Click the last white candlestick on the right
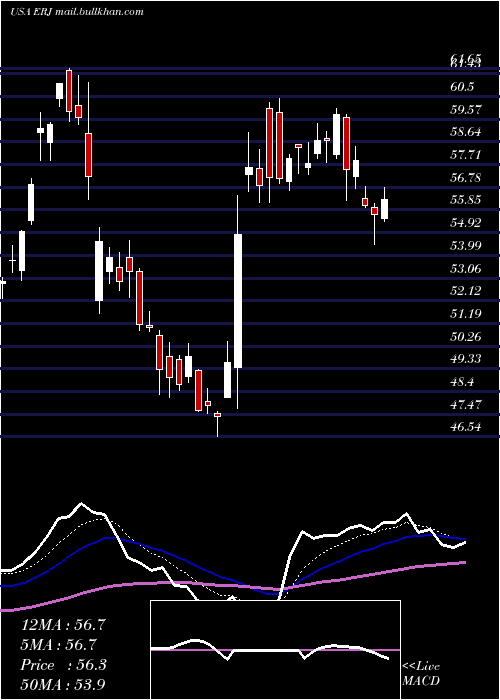500x700 pixels. coord(384,209)
